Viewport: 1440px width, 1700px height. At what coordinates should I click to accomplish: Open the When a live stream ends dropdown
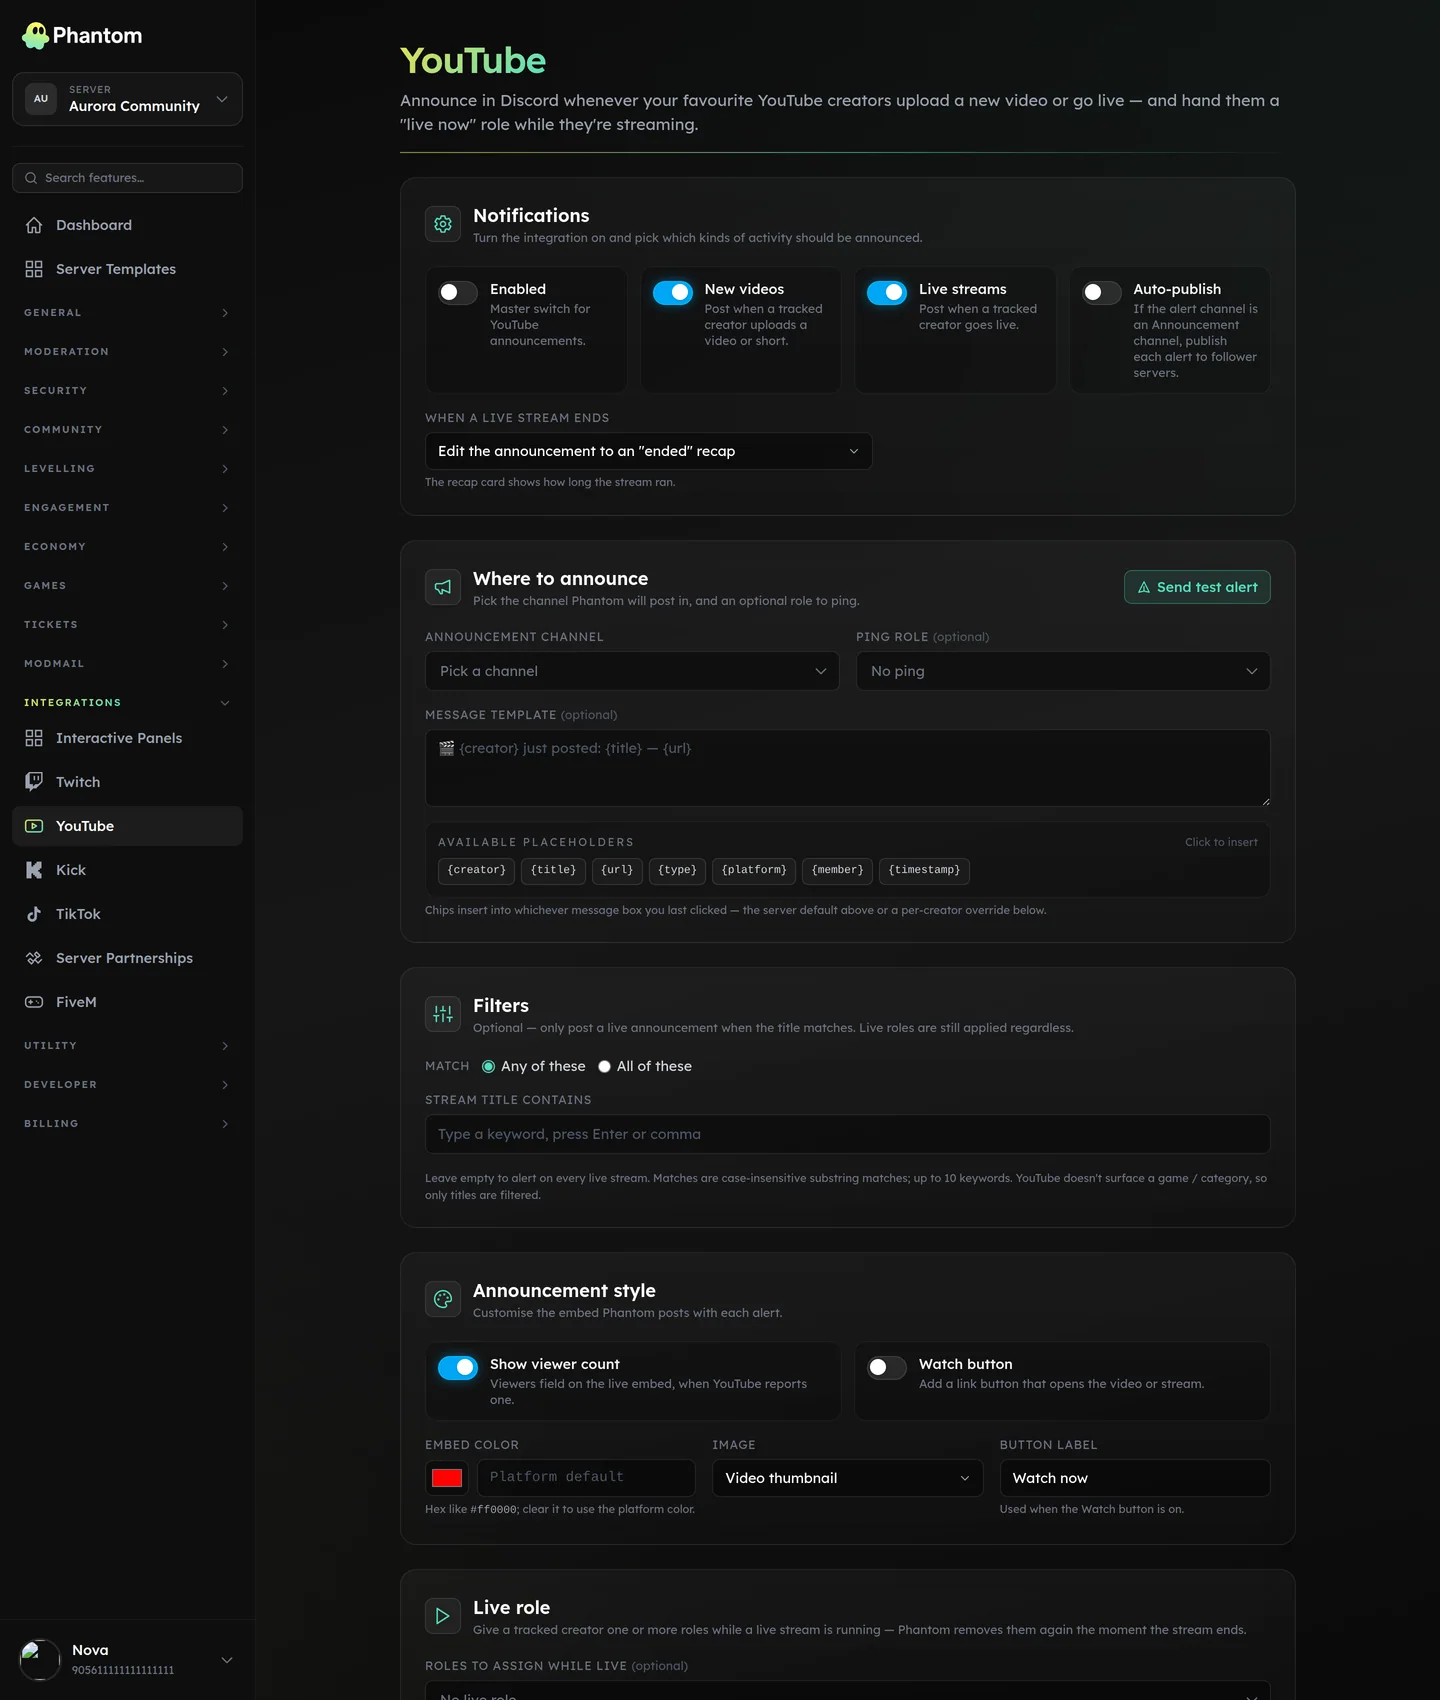coord(648,451)
